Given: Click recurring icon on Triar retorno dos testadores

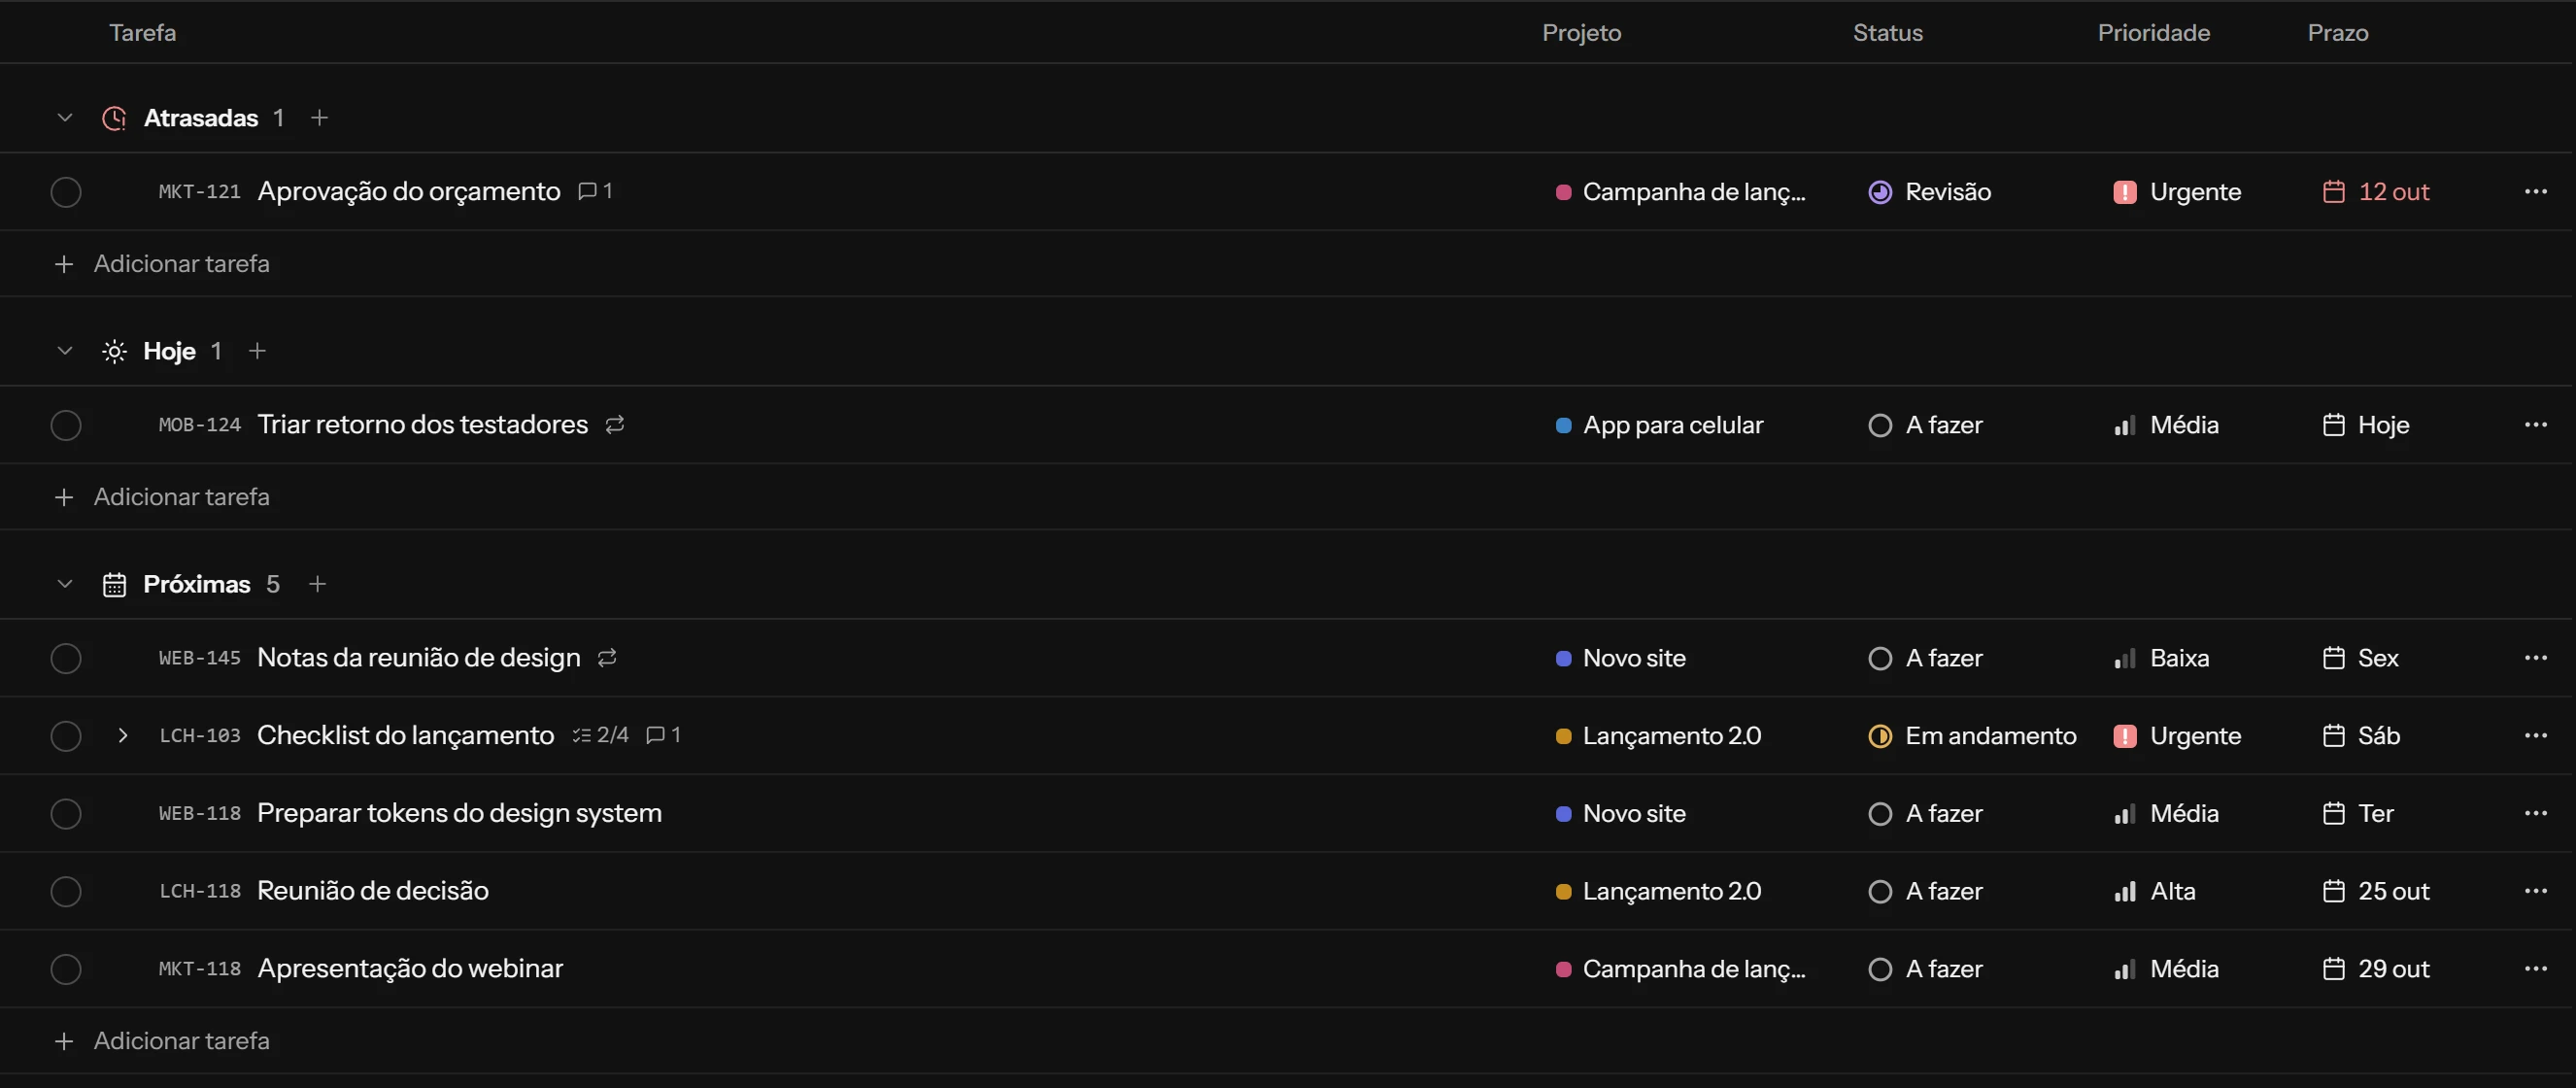Looking at the screenshot, I should 615,424.
